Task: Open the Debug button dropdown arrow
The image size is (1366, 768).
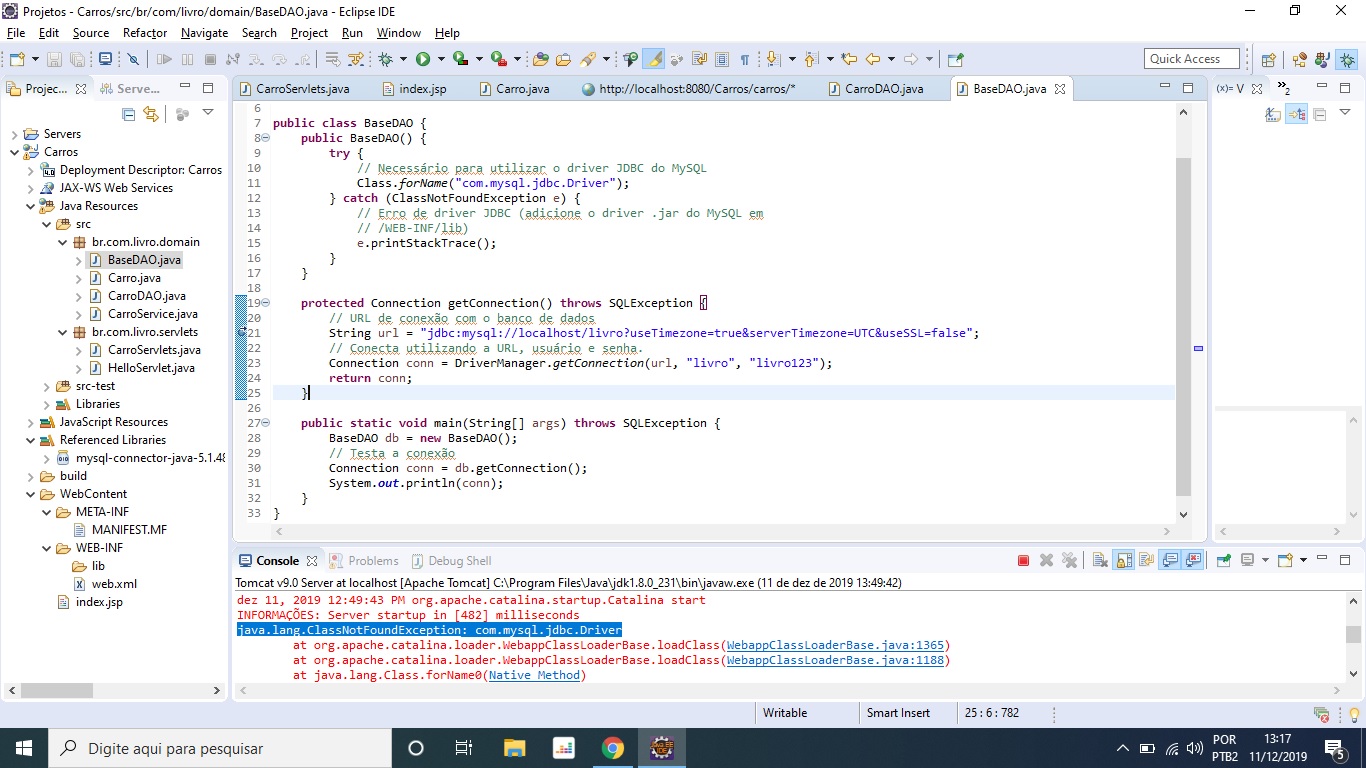Action: (403, 59)
